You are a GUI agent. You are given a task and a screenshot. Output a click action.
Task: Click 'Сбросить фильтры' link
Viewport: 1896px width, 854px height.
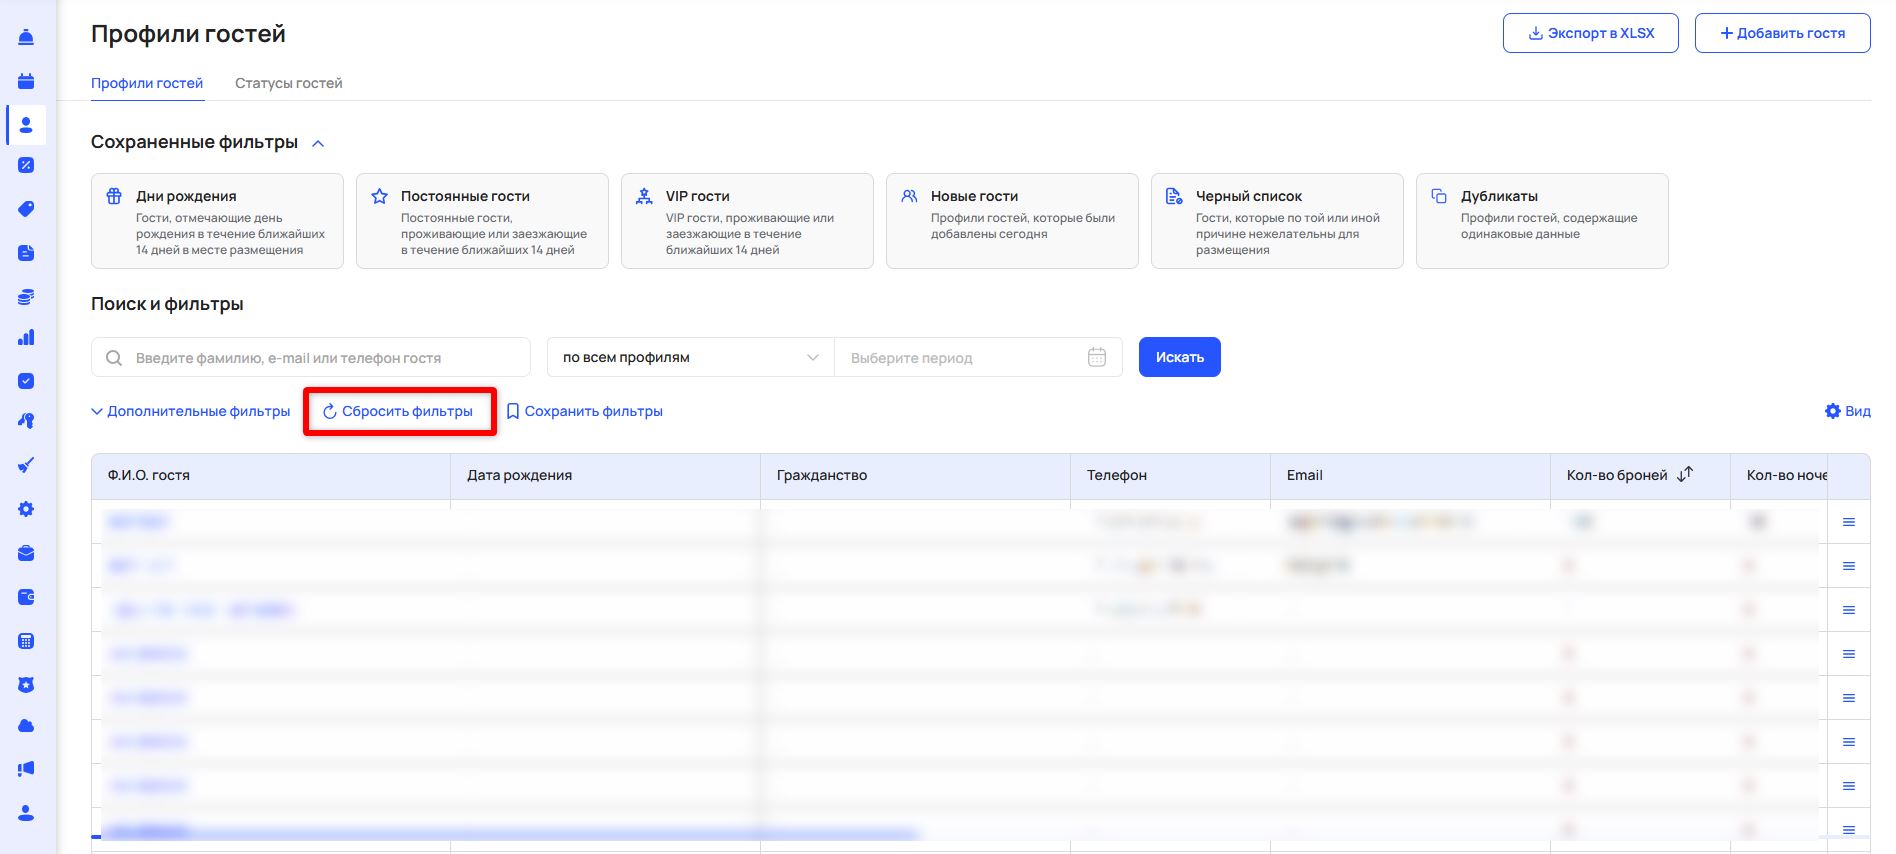coord(398,411)
